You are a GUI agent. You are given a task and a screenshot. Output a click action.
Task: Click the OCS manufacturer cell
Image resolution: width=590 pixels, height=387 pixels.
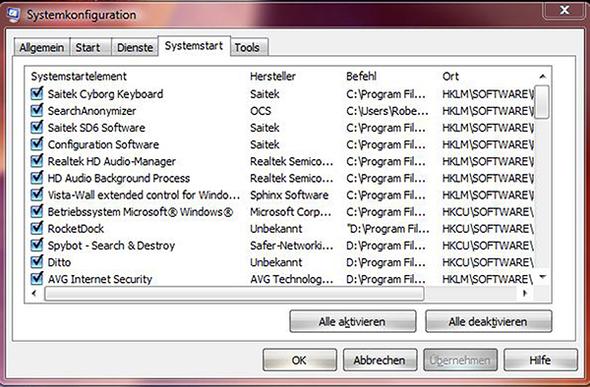coord(260,111)
